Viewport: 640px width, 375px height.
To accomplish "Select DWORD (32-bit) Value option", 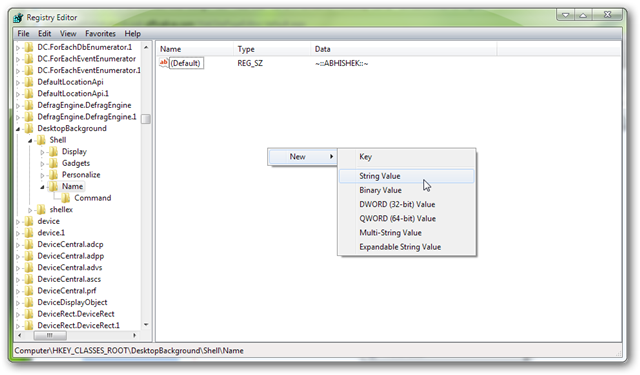I will pyautogui.click(x=407, y=204).
